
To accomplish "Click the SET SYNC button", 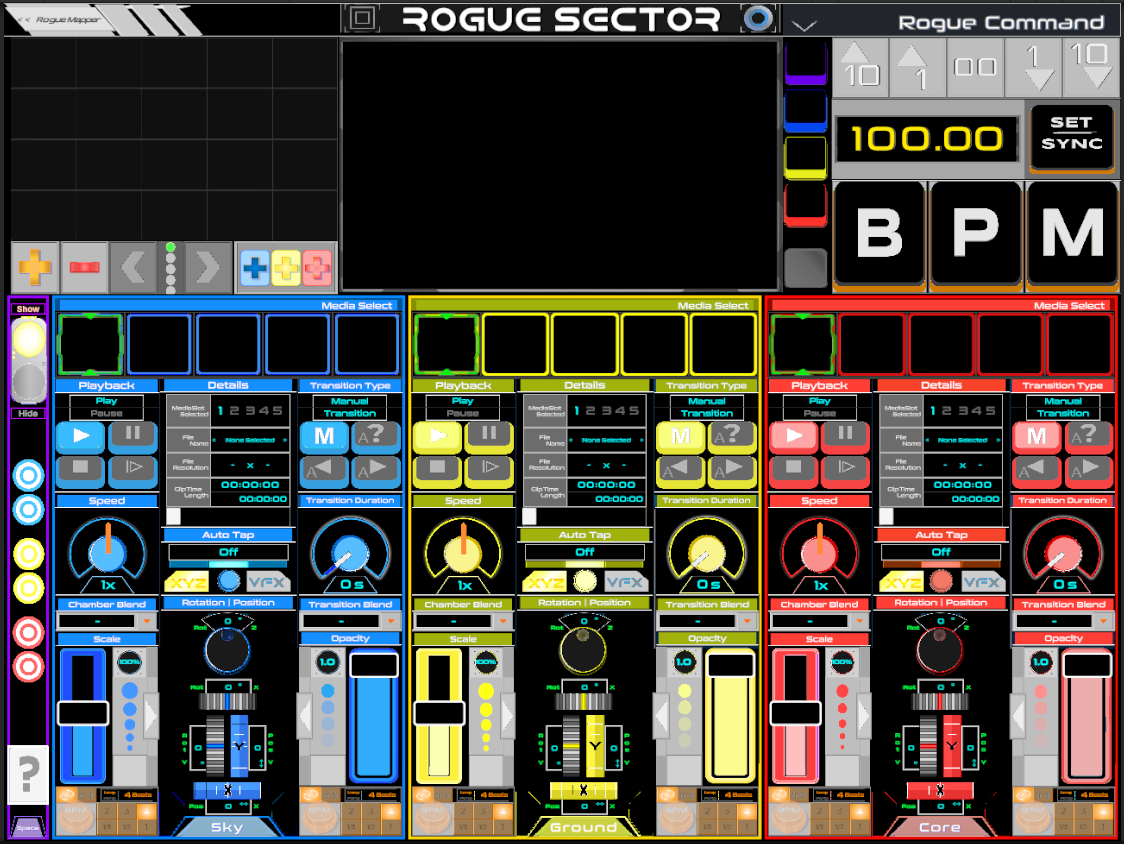I will [x=1072, y=138].
